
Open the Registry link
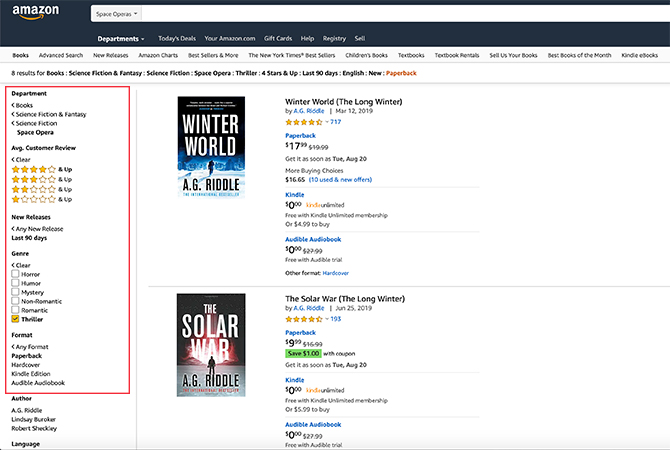coord(334,38)
